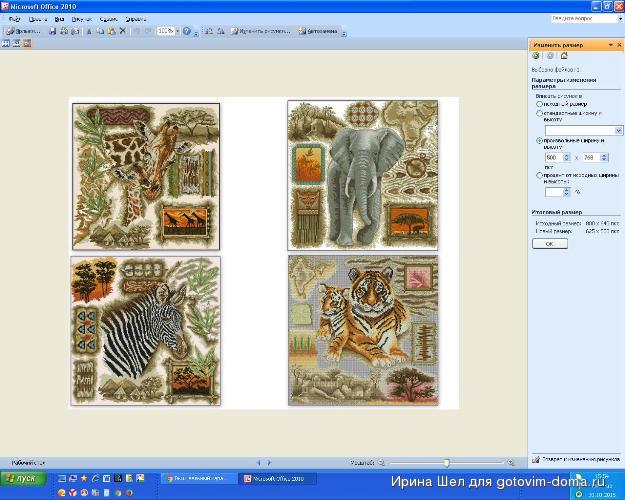
Task: Save the picture with the floppy disk icon
Action: 53,31
